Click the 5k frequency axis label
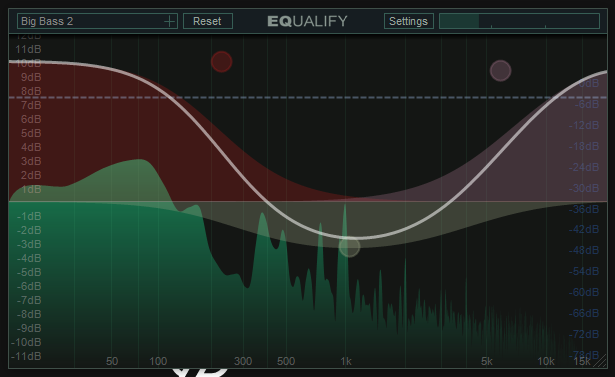This screenshot has width=615, height=377. click(487, 361)
